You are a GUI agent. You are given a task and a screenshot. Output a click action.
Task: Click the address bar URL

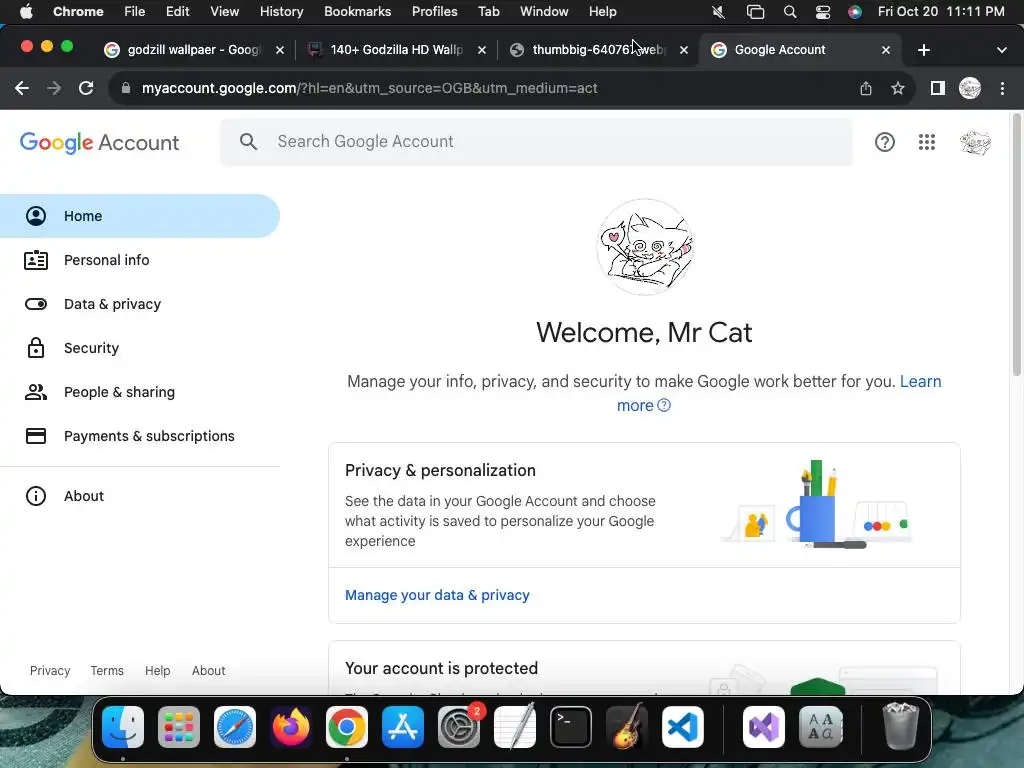click(x=369, y=88)
